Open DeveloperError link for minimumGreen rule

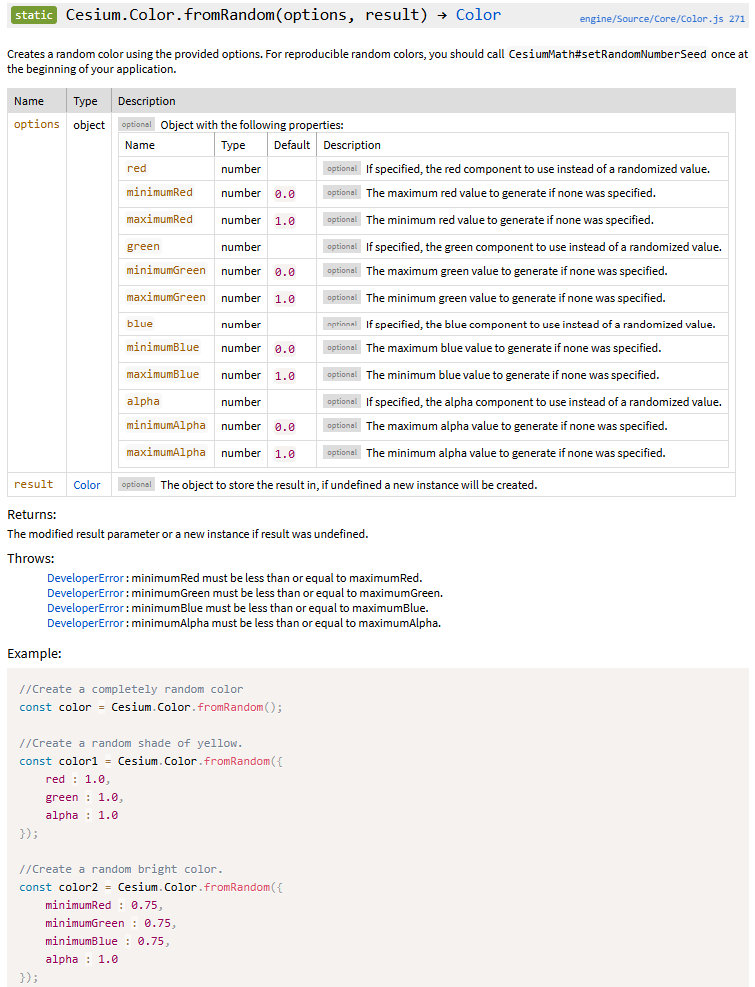coord(85,593)
